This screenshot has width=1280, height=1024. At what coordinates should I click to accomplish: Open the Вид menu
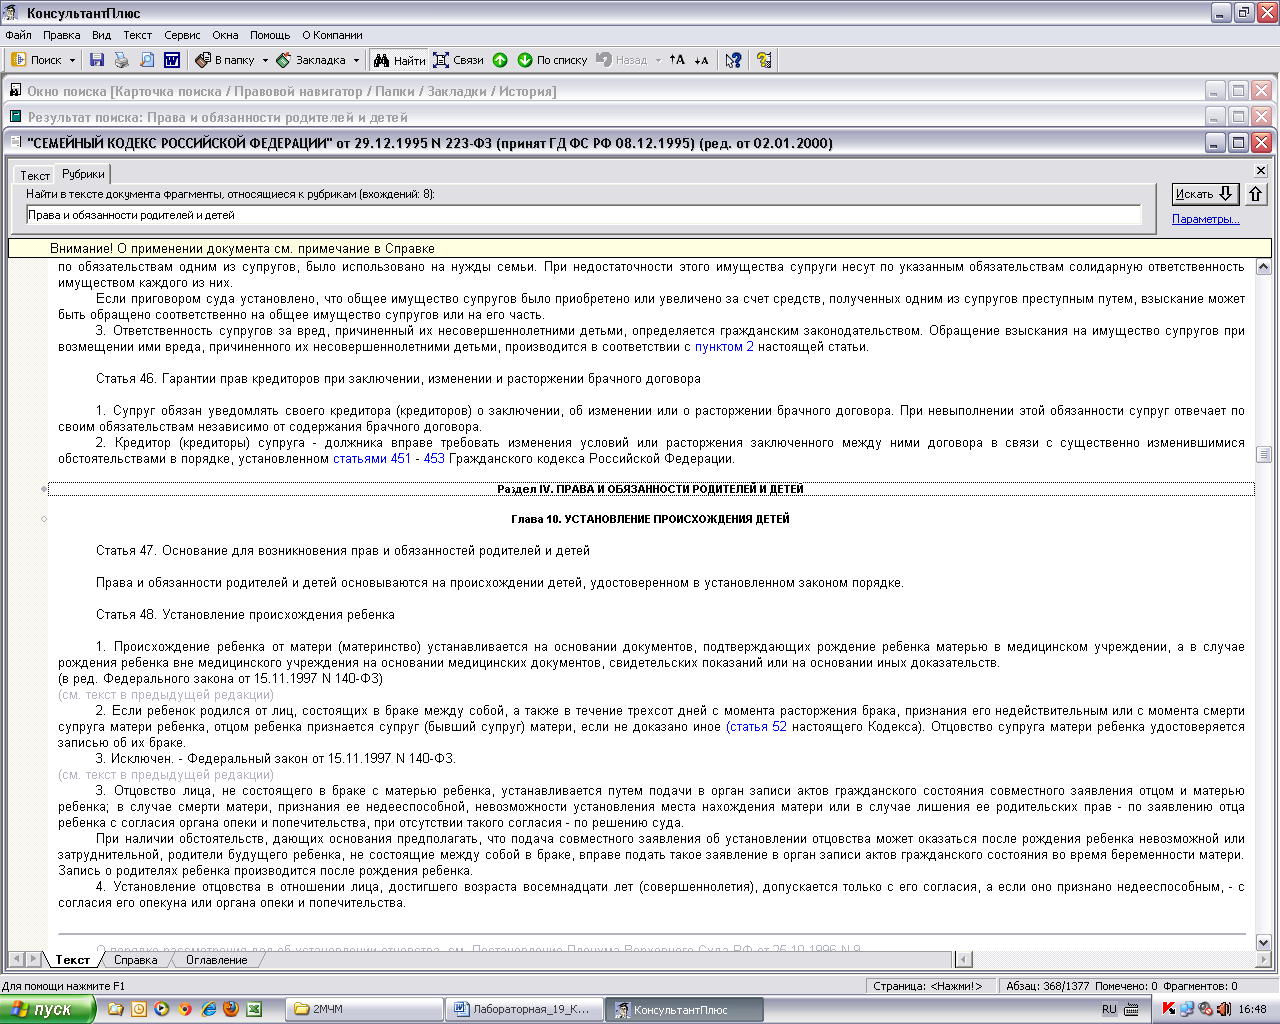coord(101,35)
